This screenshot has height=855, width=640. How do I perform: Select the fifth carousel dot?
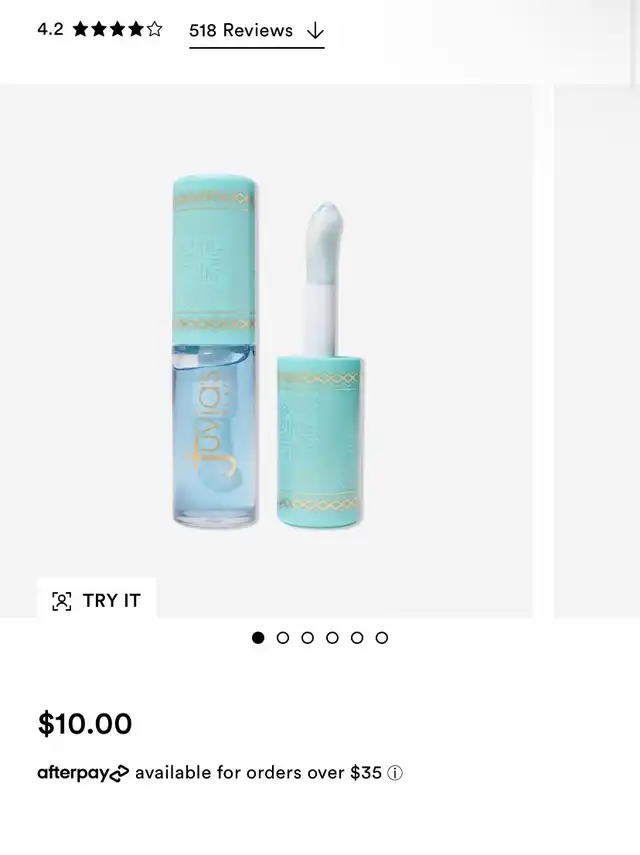[357, 637]
